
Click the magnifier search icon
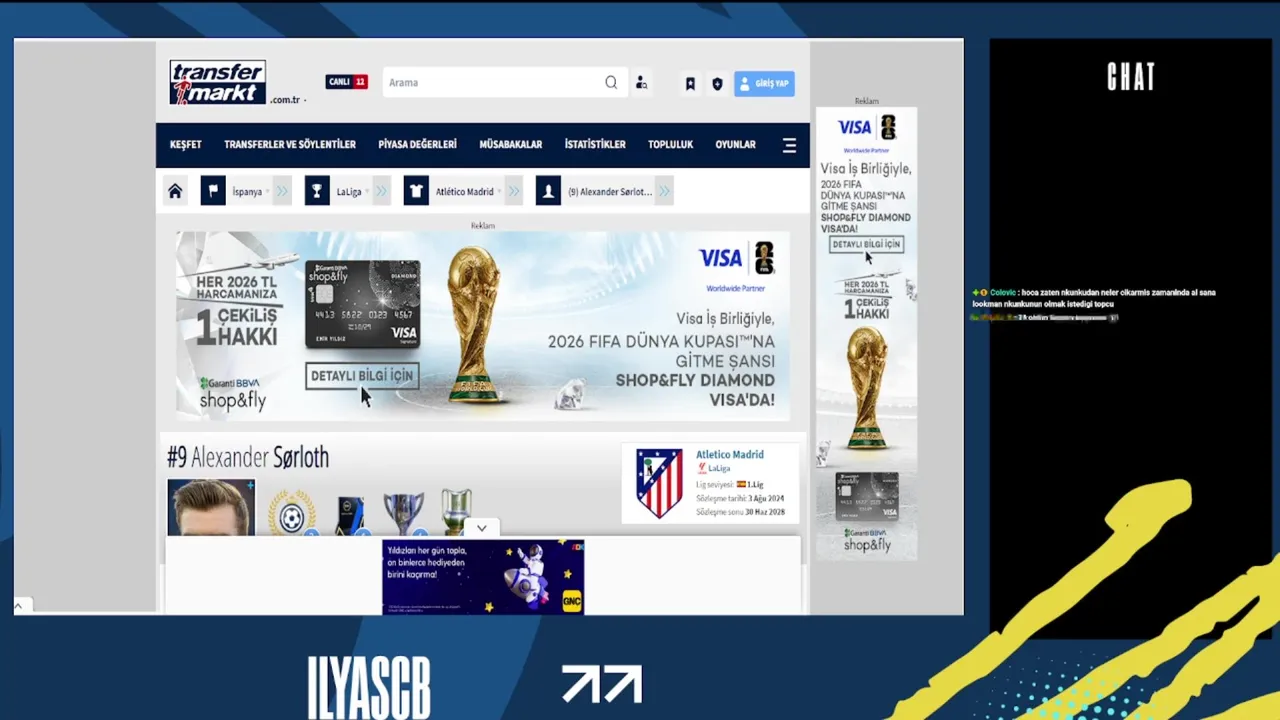(x=611, y=83)
